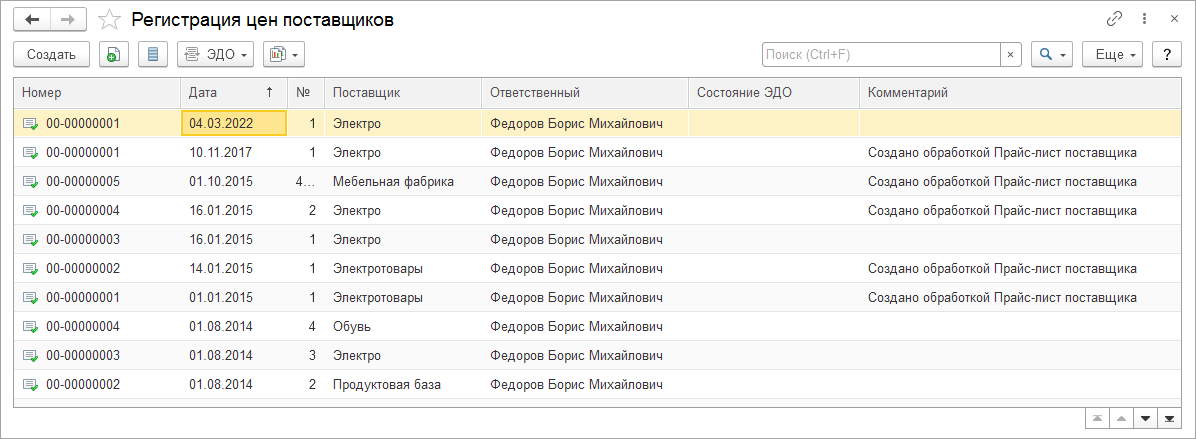Click the list view icon next to ЭДО
The width and height of the screenshot is (1196, 439).
(x=153, y=54)
